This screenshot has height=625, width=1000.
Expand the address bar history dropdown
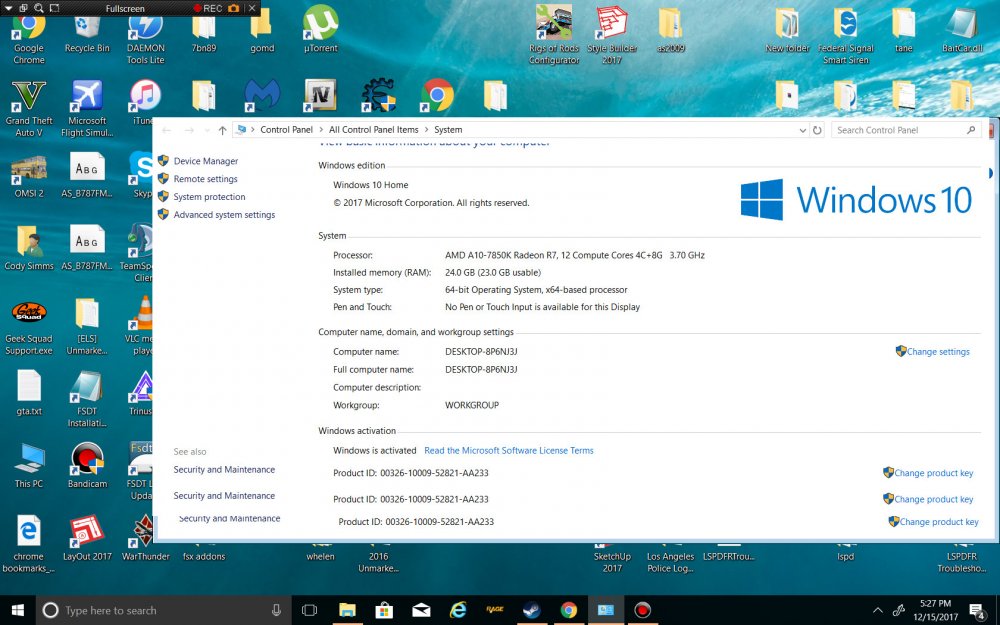click(x=803, y=130)
